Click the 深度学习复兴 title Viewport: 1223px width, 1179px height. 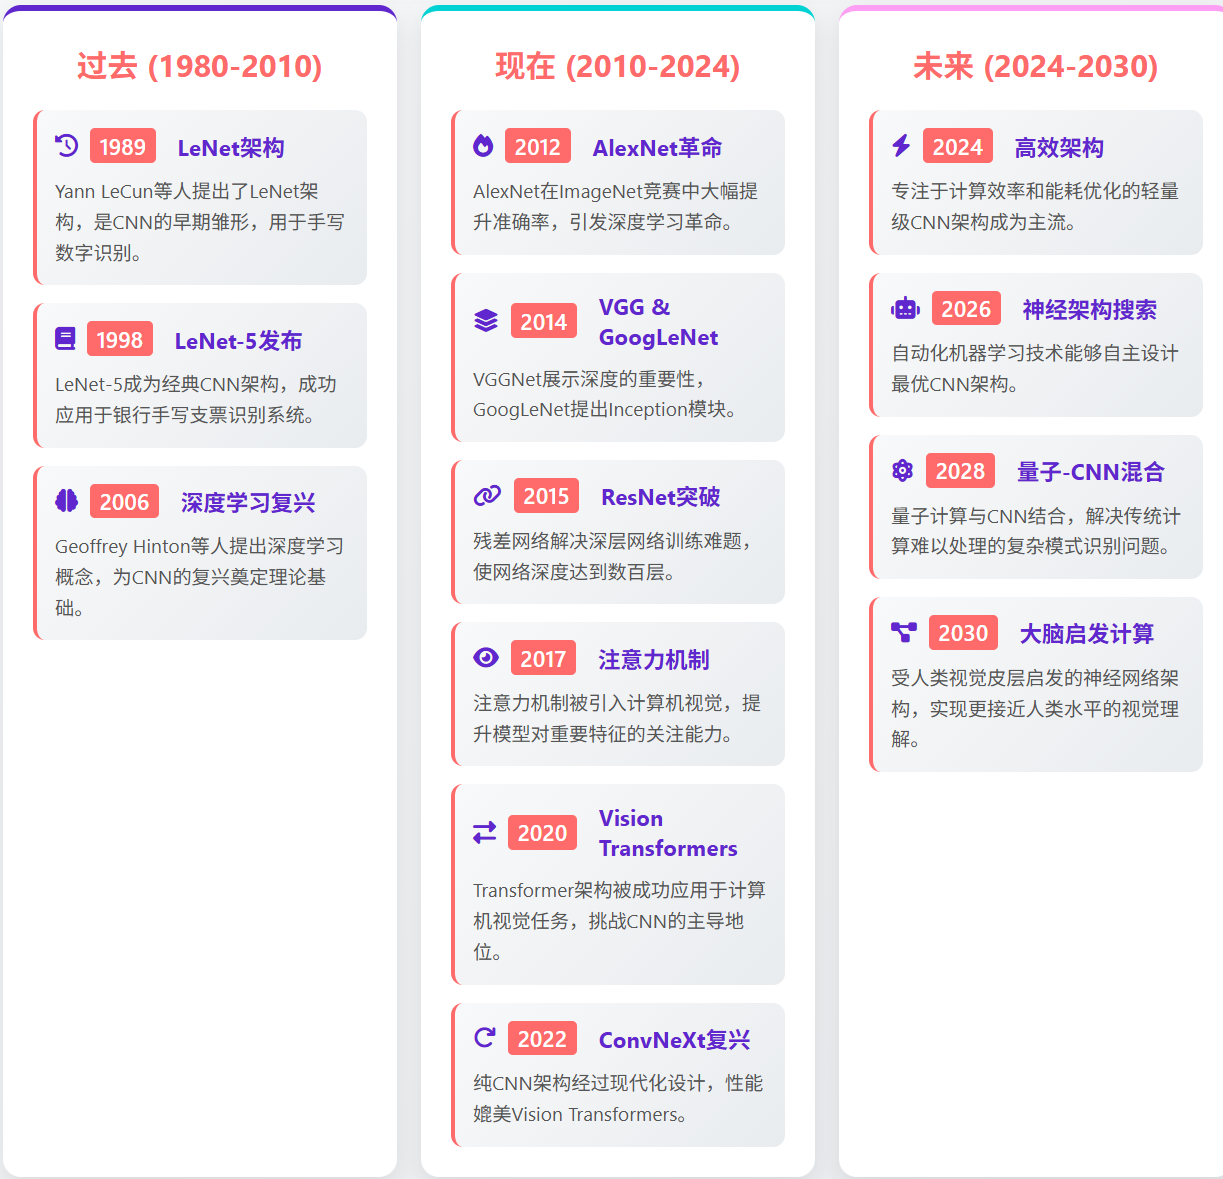click(248, 502)
